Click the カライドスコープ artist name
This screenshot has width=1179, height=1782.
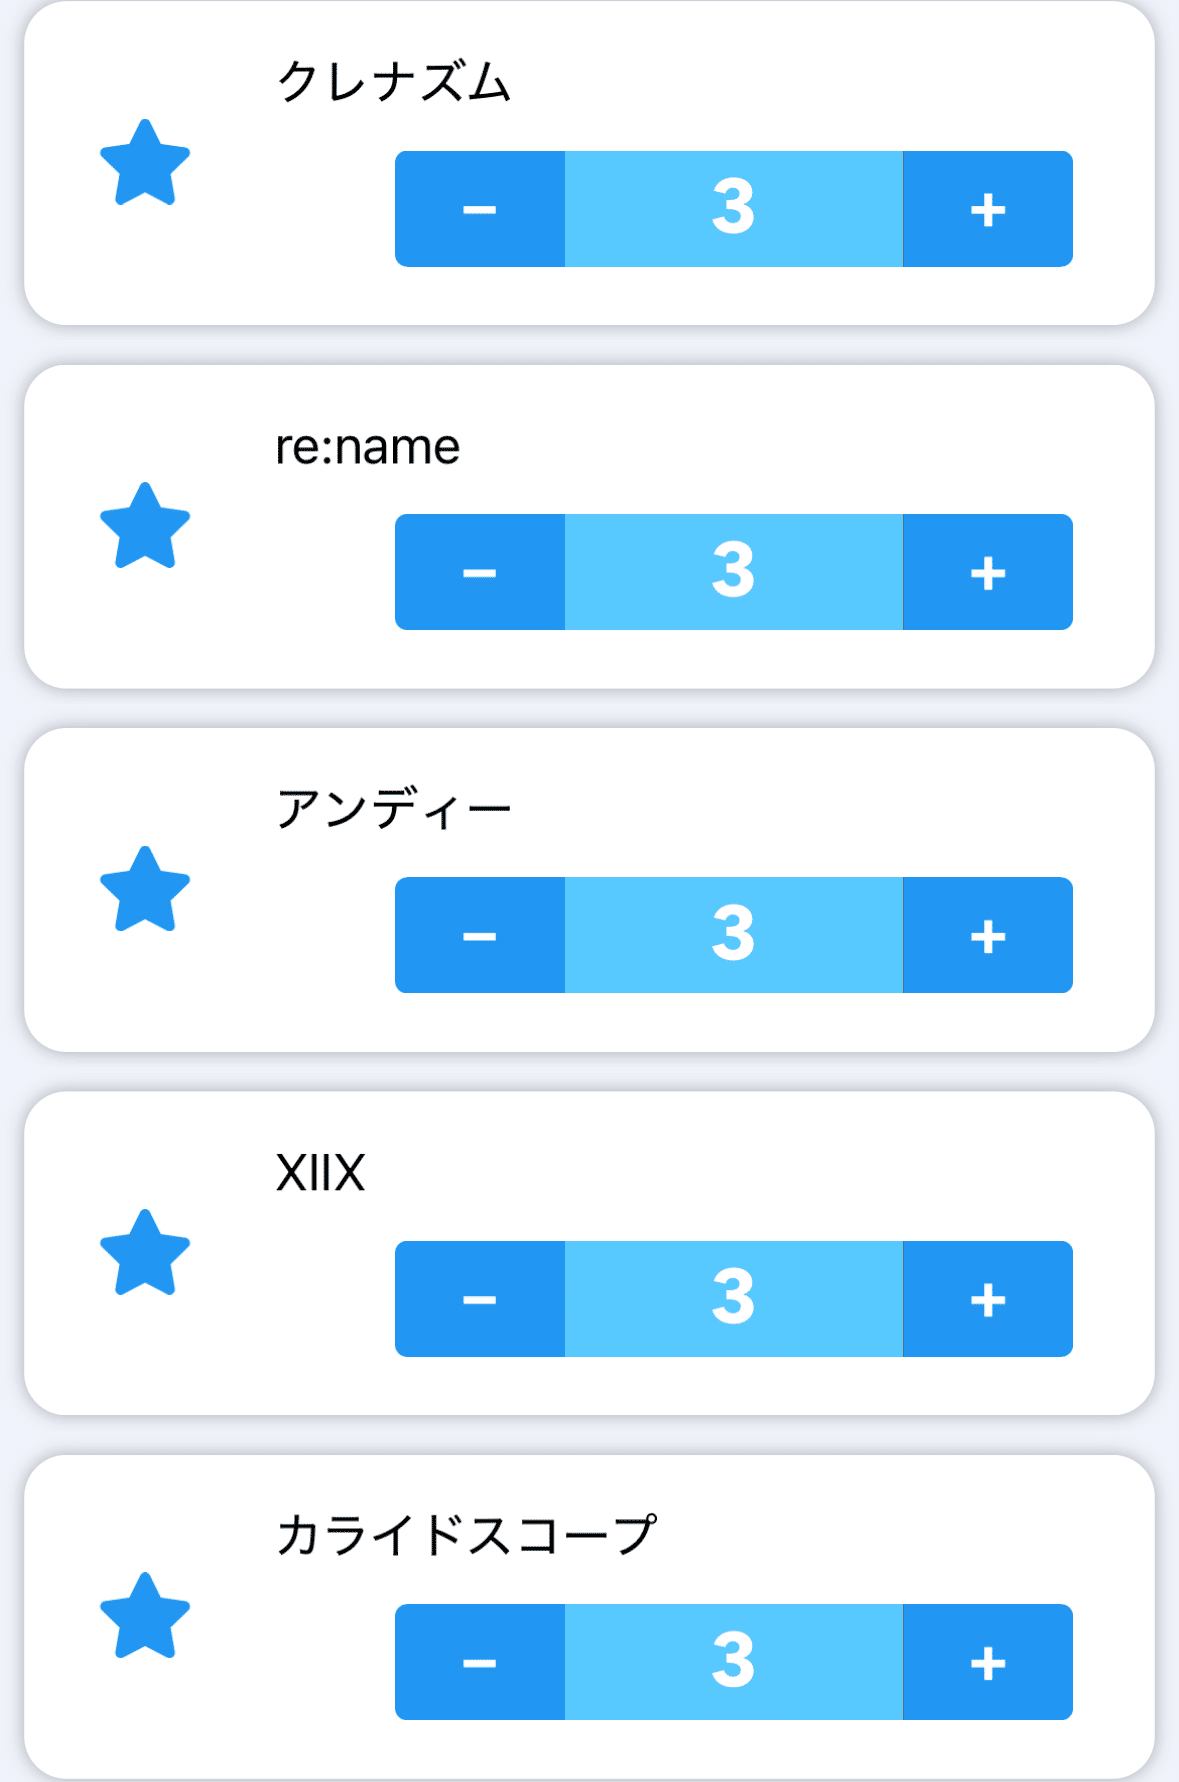pos(466,1535)
